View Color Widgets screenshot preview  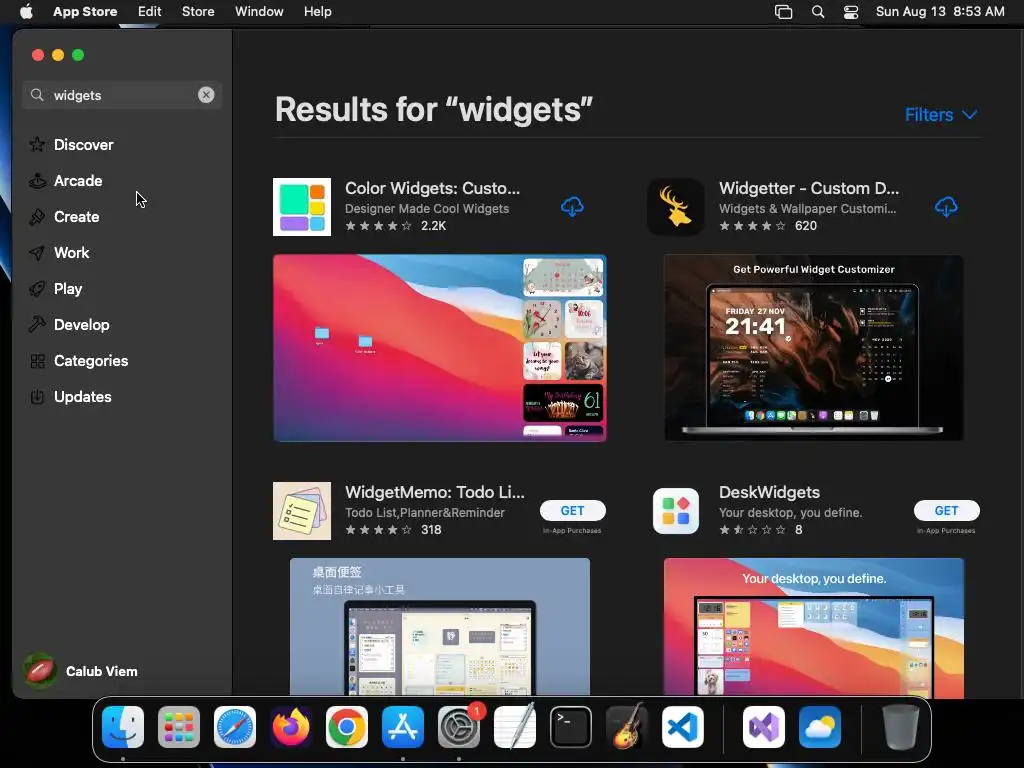click(x=440, y=348)
